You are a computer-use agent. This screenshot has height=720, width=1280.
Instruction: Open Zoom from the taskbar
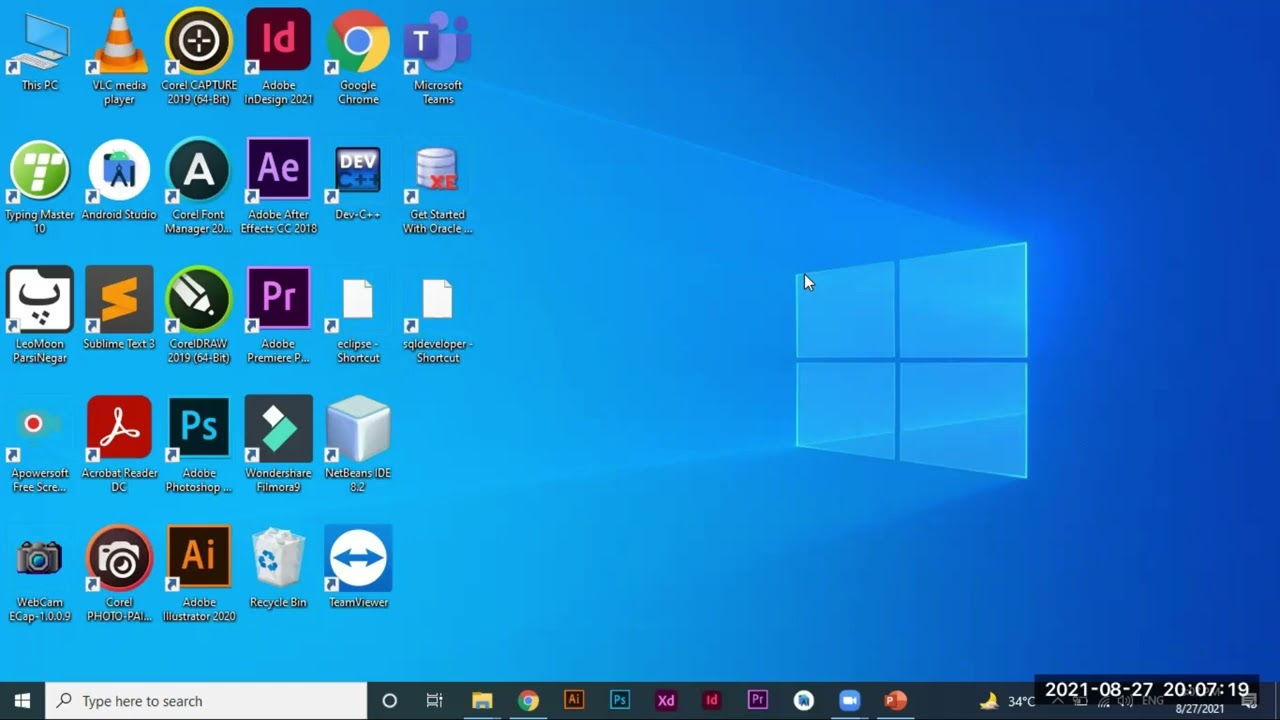[x=849, y=701]
